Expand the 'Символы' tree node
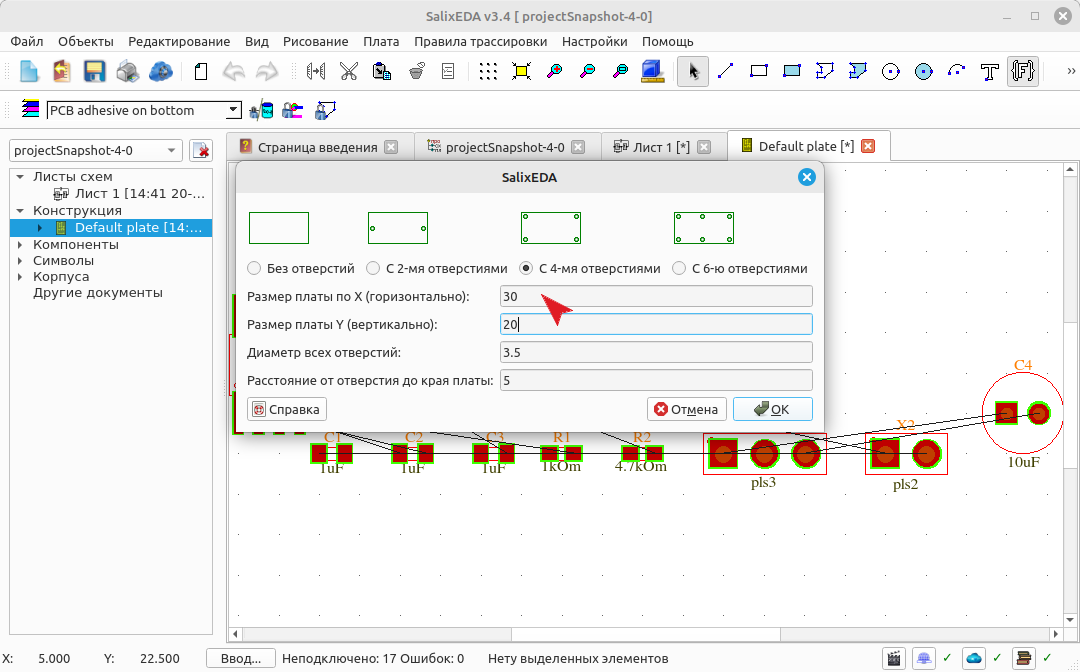The image size is (1080, 672). tap(20, 261)
